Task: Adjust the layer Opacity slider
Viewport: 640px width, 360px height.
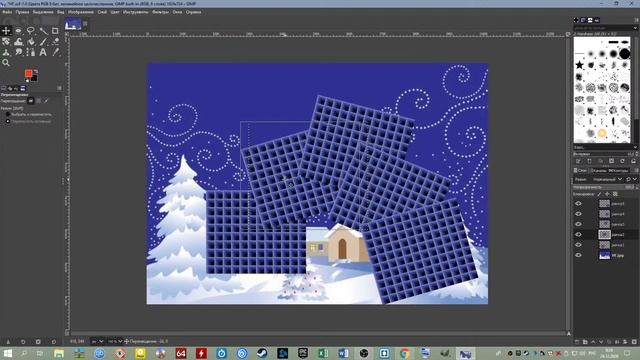Action: tap(604, 187)
